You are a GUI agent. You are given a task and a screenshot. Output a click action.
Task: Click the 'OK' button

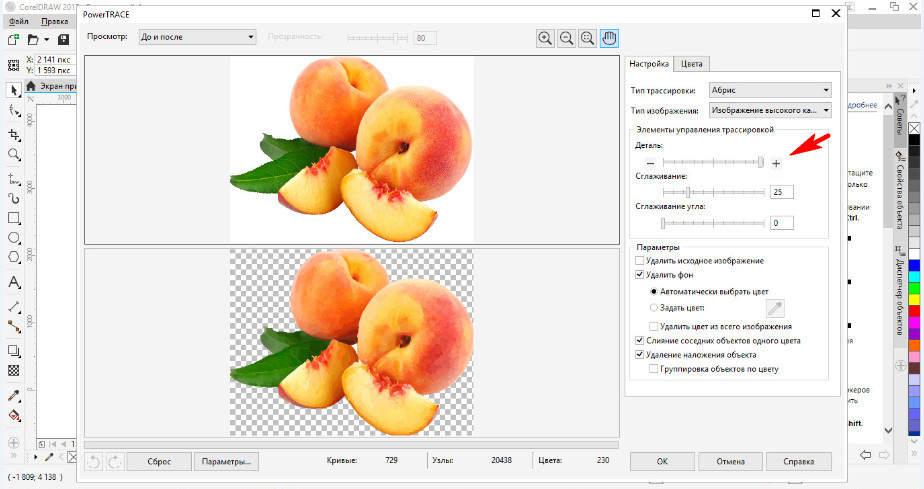click(x=662, y=462)
